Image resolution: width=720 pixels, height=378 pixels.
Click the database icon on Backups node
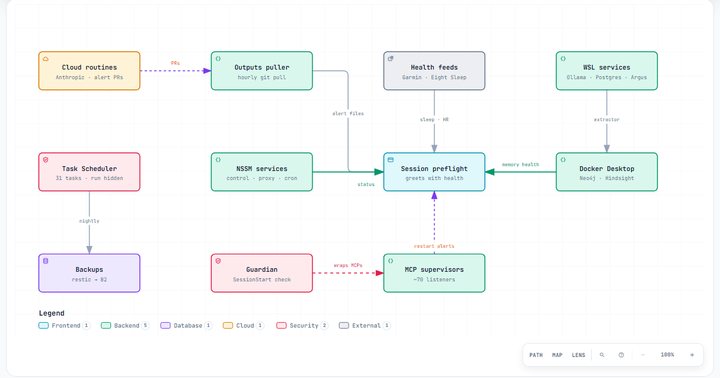[46, 261]
